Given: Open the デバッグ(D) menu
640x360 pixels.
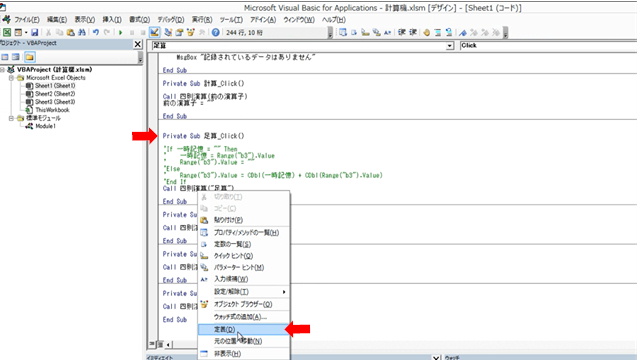Looking at the screenshot, I should click(x=170, y=20).
